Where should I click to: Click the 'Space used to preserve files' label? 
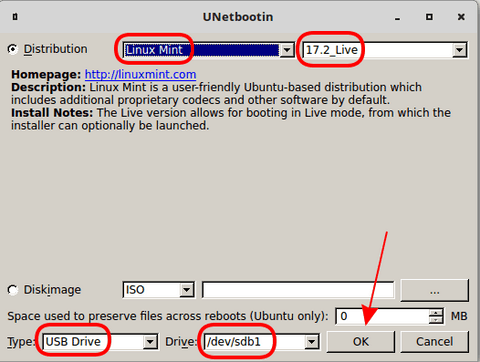(x=168, y=316)
